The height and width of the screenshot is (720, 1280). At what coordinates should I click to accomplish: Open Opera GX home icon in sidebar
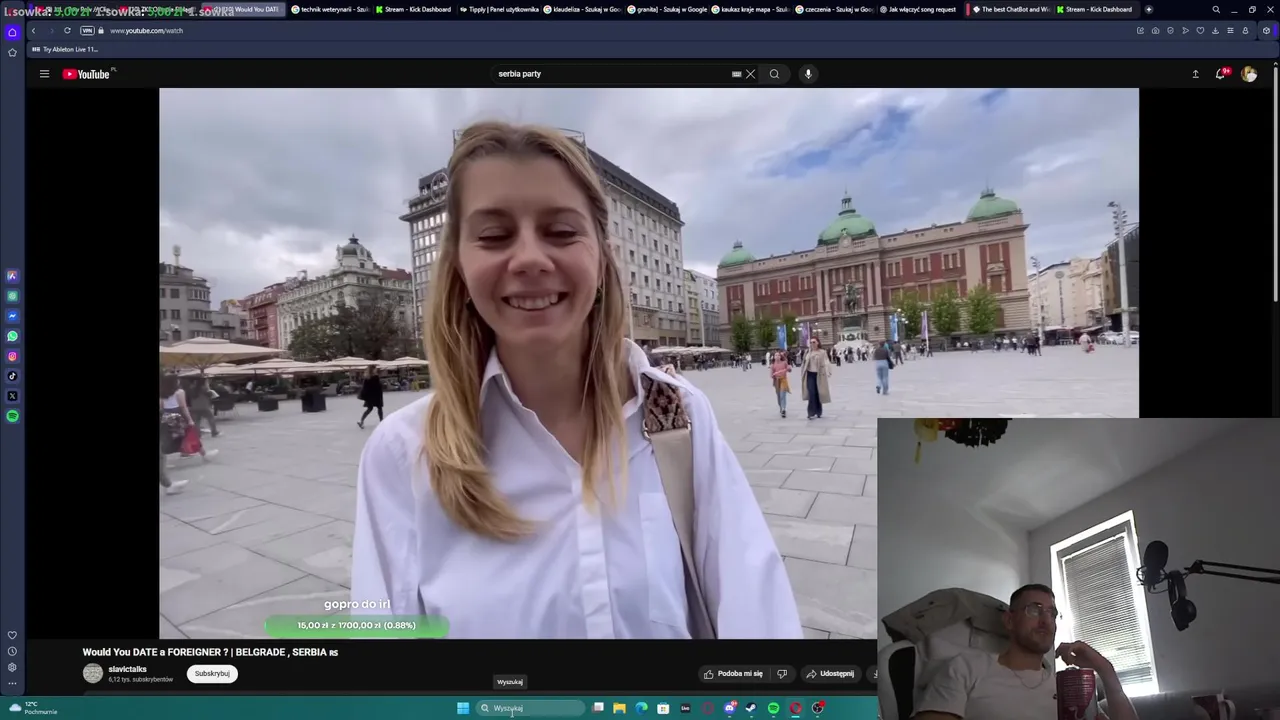pos(12,32)
